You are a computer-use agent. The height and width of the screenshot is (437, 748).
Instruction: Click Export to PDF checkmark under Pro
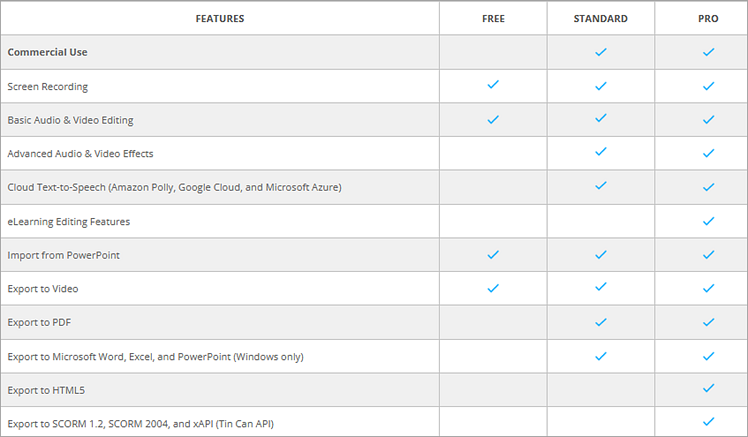pos(709,322)
